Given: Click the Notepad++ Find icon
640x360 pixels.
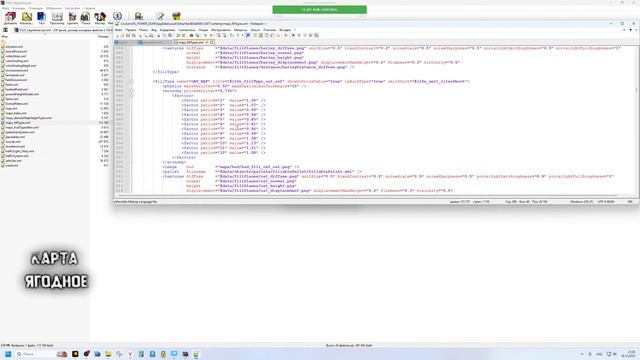Looking at the screenshot, I should [191, 36].
